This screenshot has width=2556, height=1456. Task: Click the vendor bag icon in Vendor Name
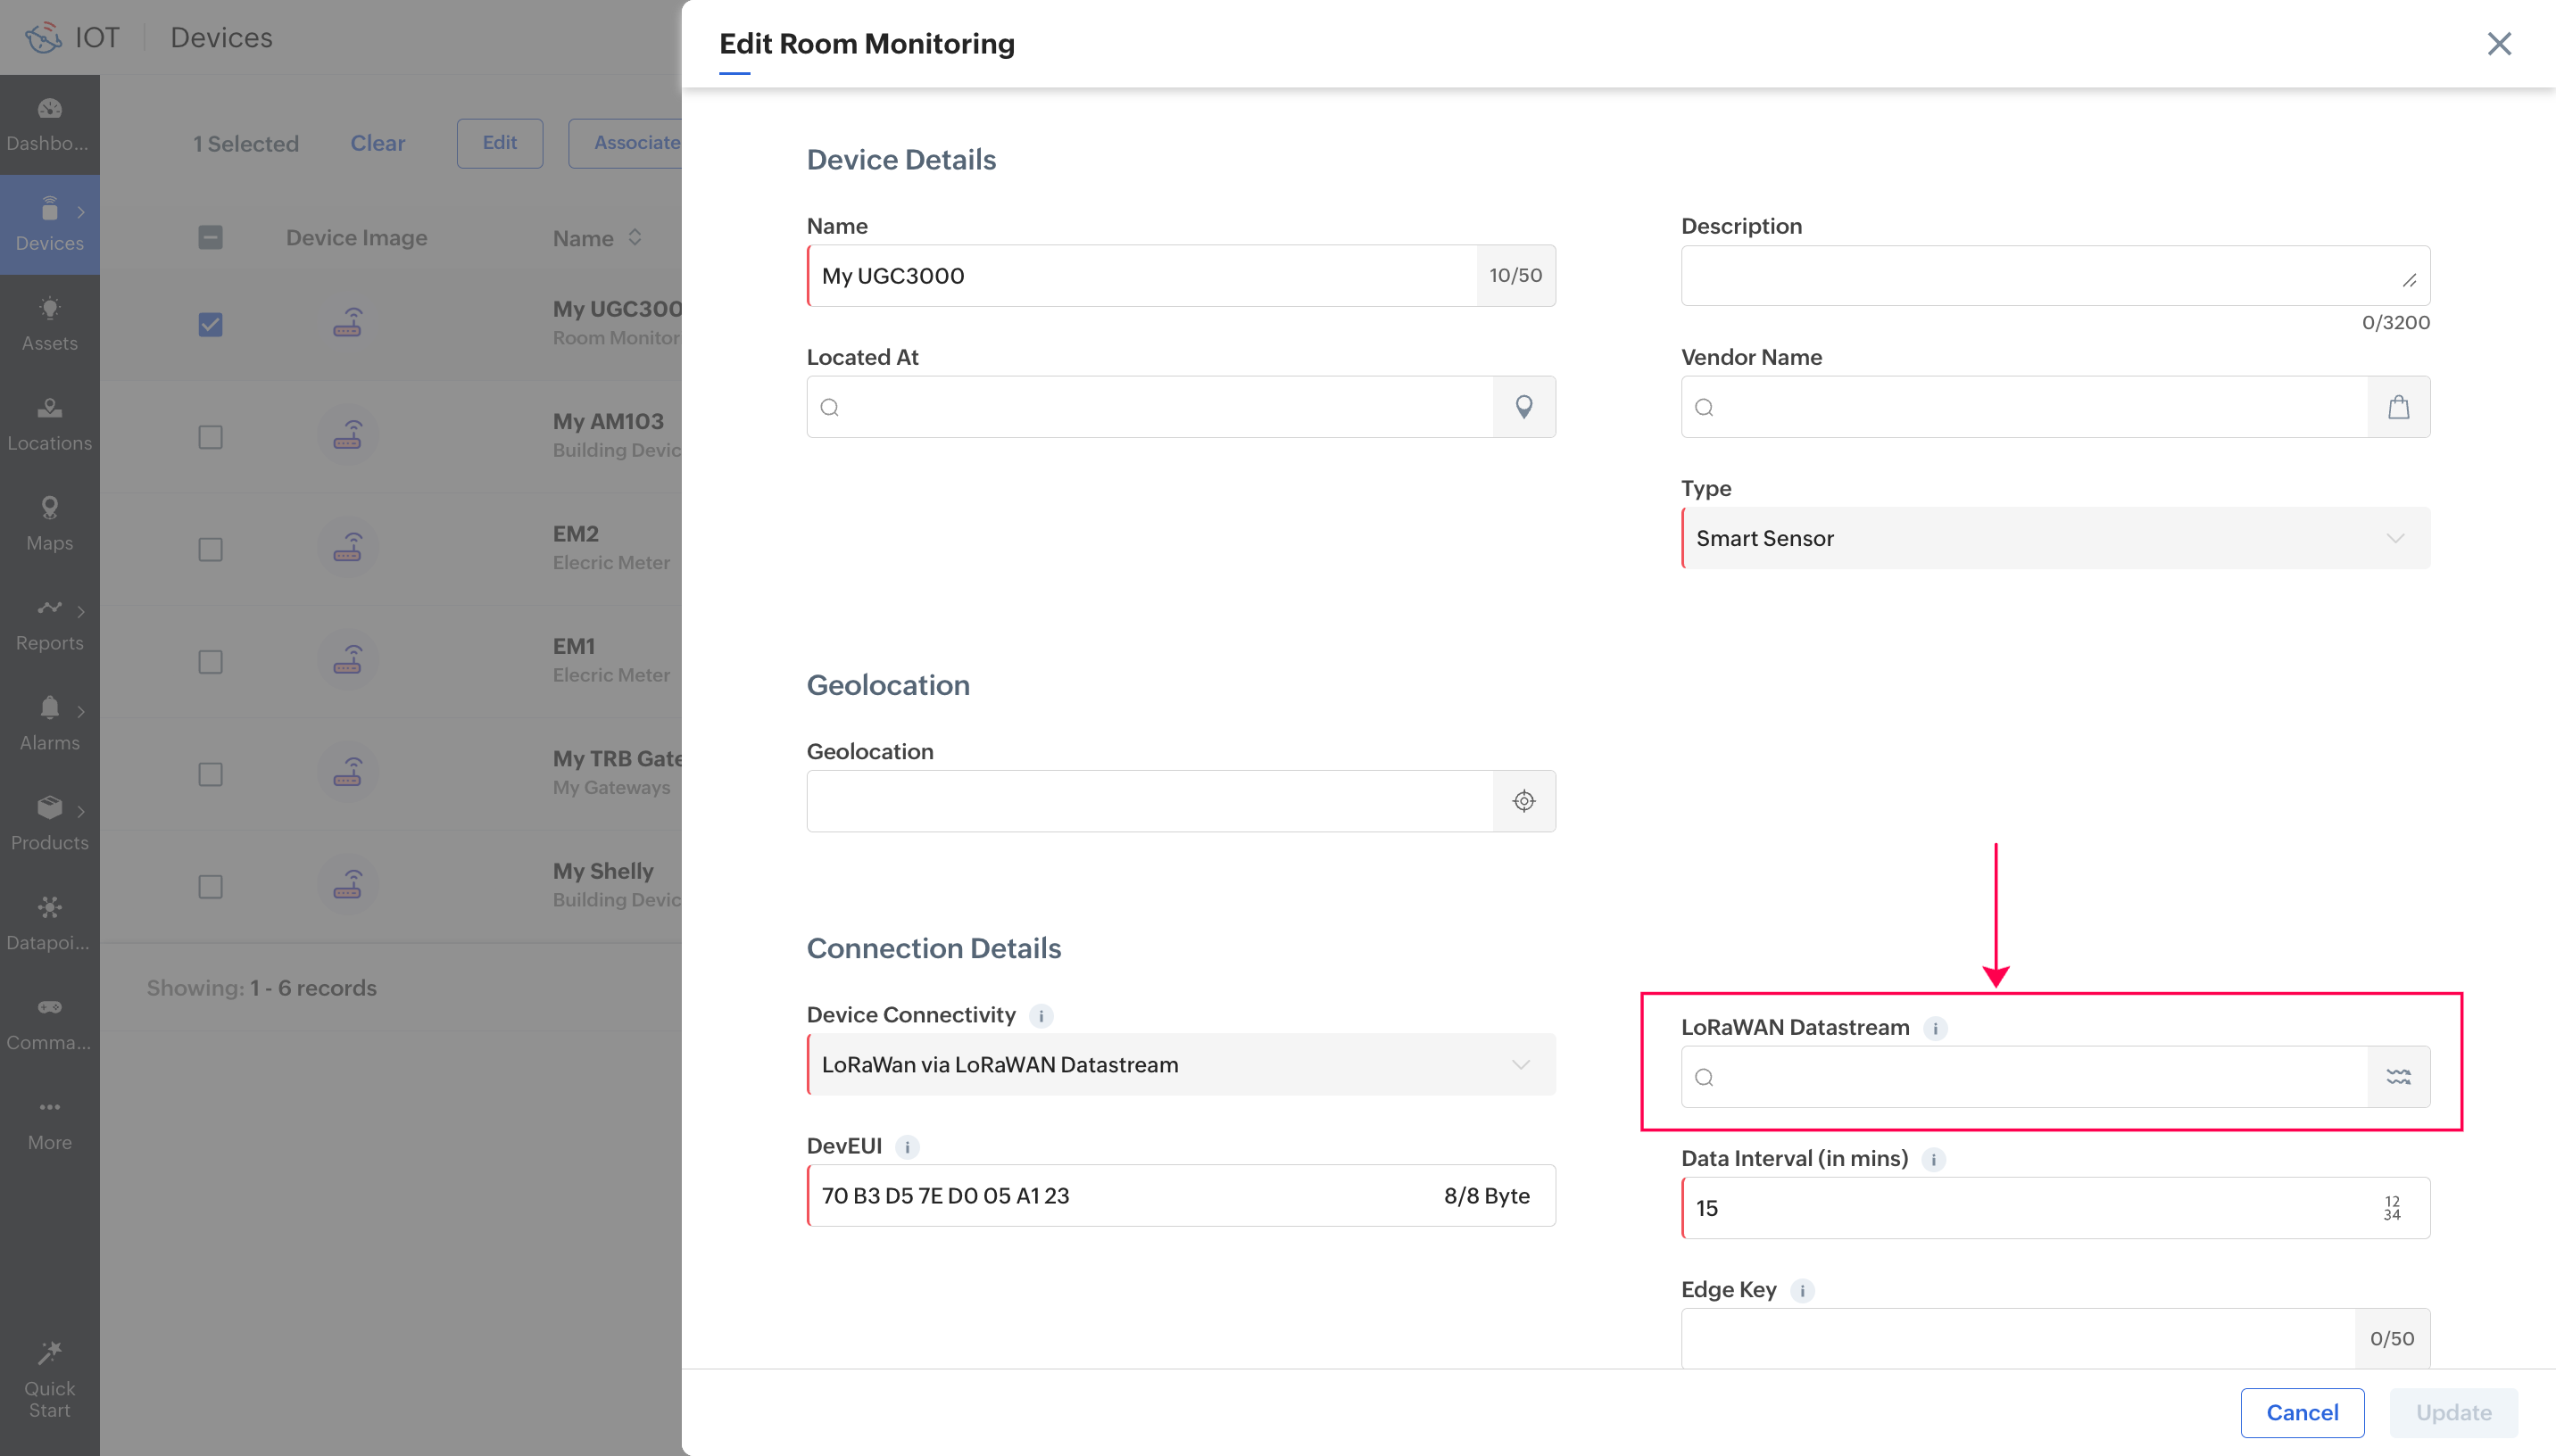pos(2398,407)
